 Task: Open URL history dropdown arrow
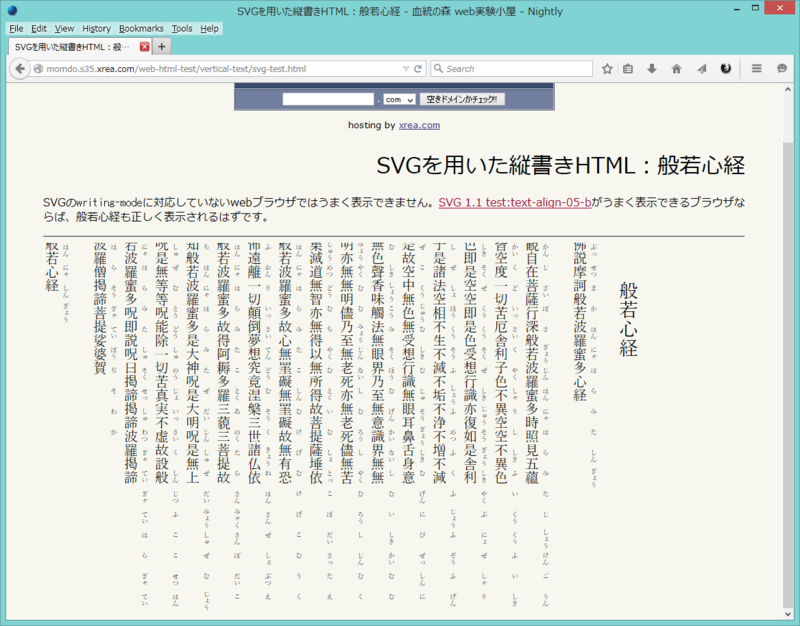(406, 69)
